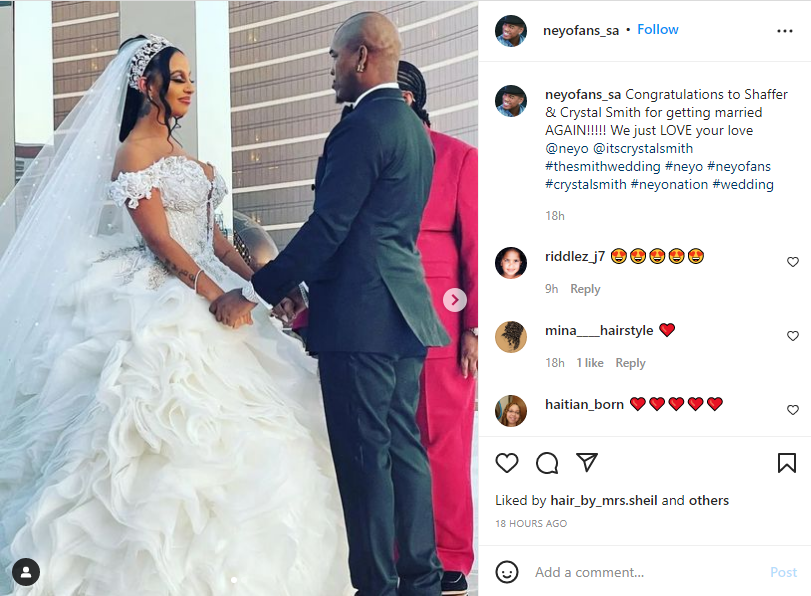The height and width of the screenshot is (596, 811).
Task: Reply to mina___hairstyle's comment
Action: click(x=630, y=363)
